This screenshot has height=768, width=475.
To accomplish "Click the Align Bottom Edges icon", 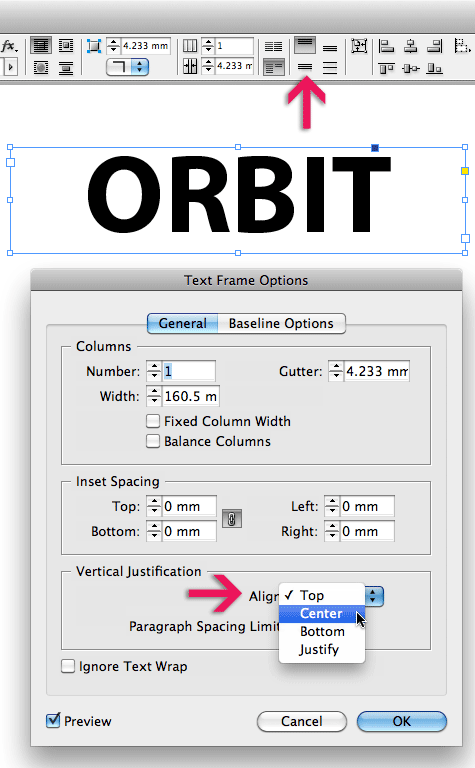I will [x=434, y=68].
